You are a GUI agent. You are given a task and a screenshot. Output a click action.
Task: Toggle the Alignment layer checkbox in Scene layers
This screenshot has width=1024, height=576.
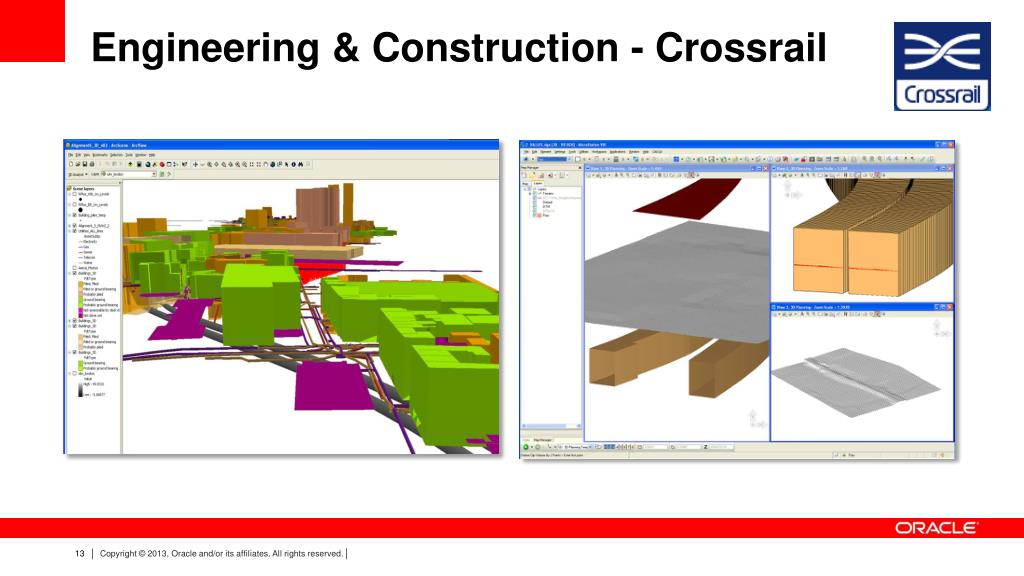pyautogui.click(x=74, y=225)
